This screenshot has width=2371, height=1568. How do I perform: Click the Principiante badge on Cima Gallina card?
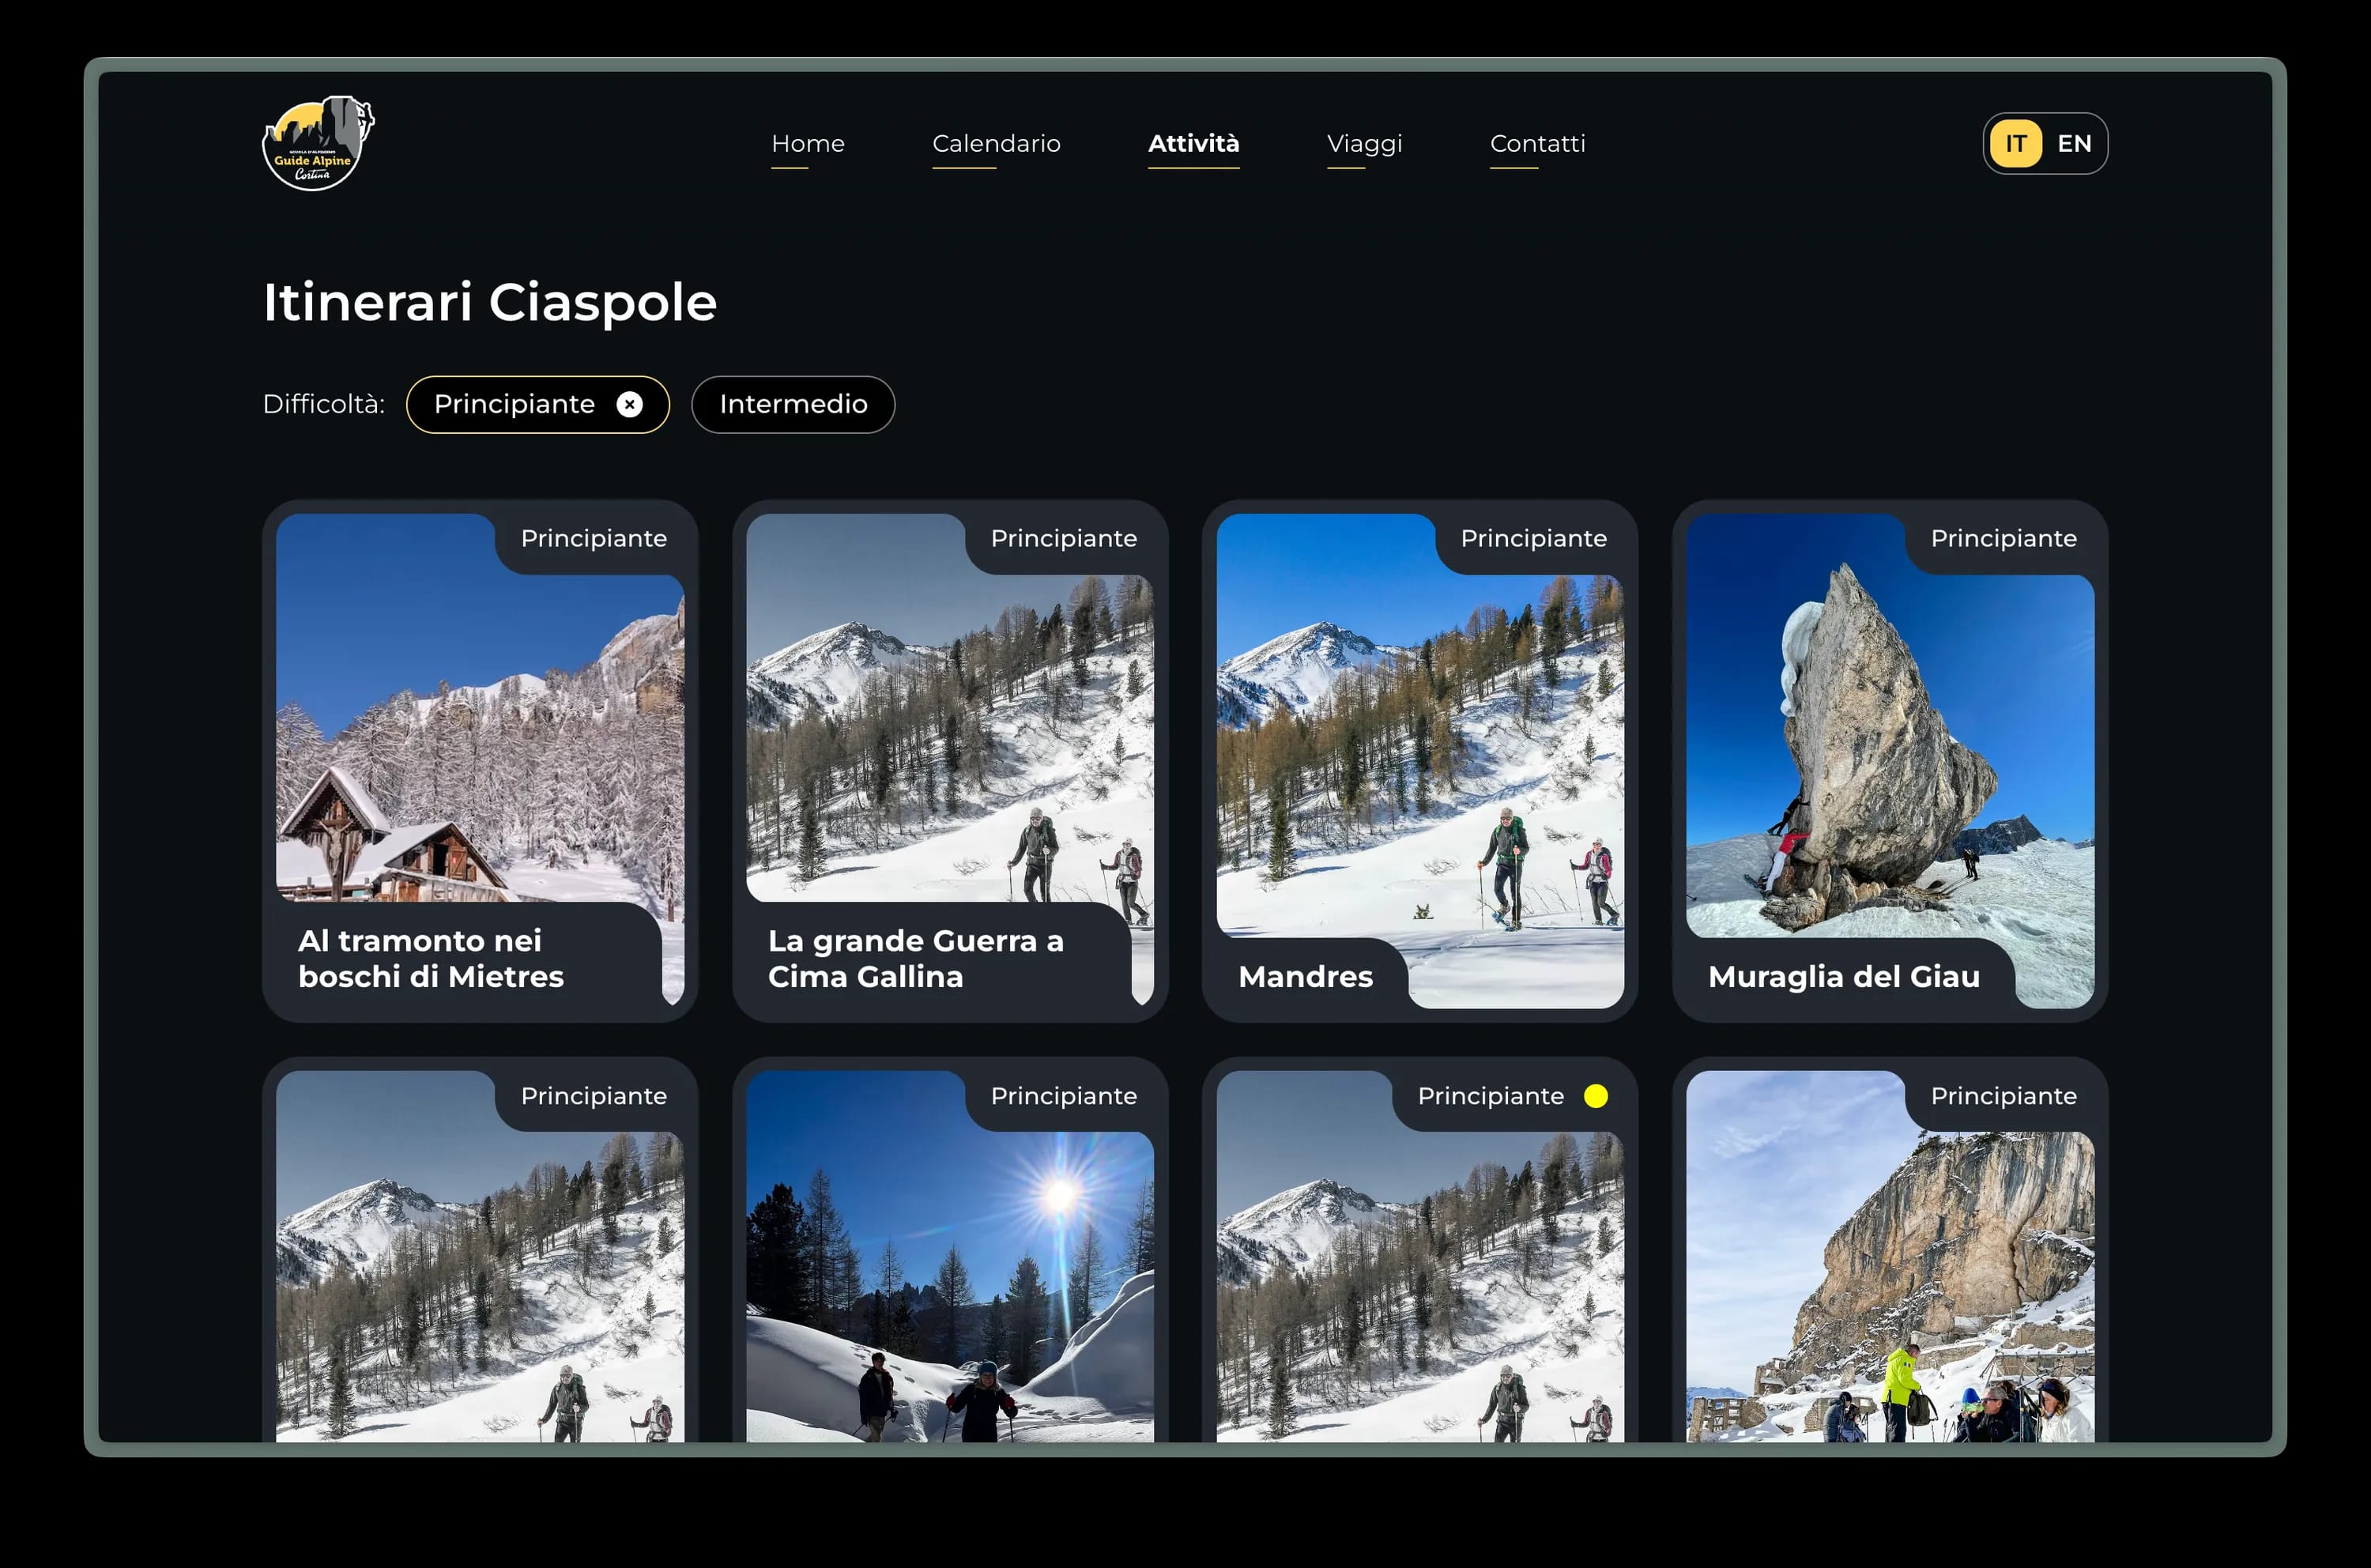1063,537
